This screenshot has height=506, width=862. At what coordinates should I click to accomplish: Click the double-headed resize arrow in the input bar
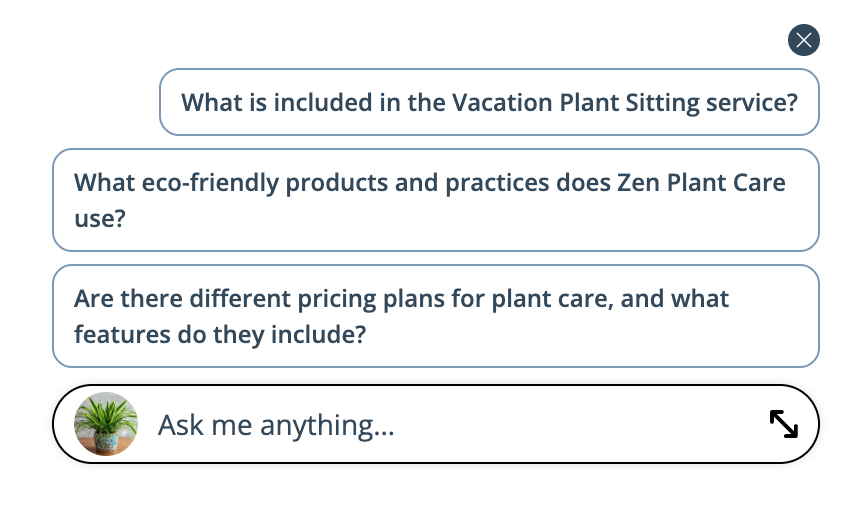783,424
